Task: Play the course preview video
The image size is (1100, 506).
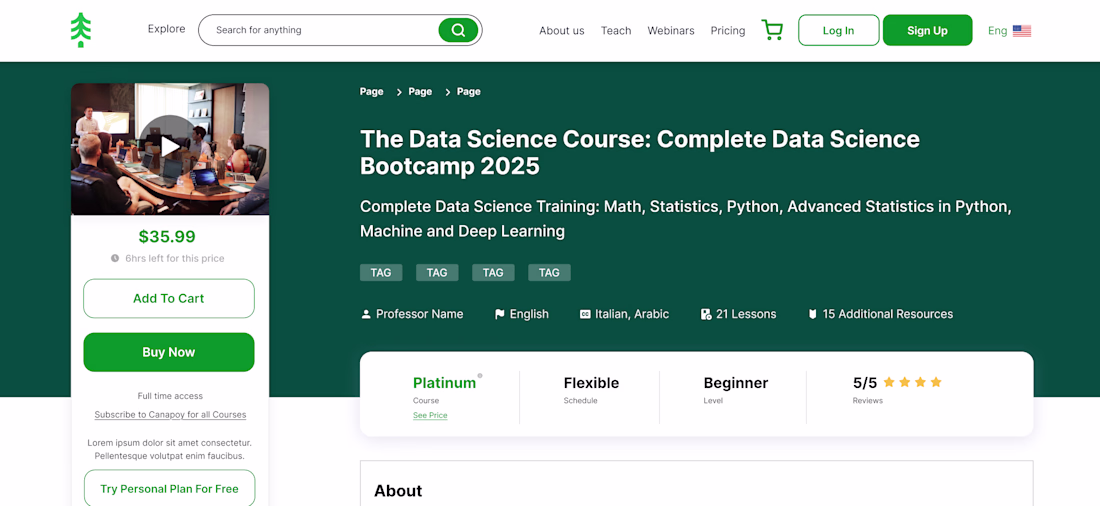Action: (x=170, y=148)
